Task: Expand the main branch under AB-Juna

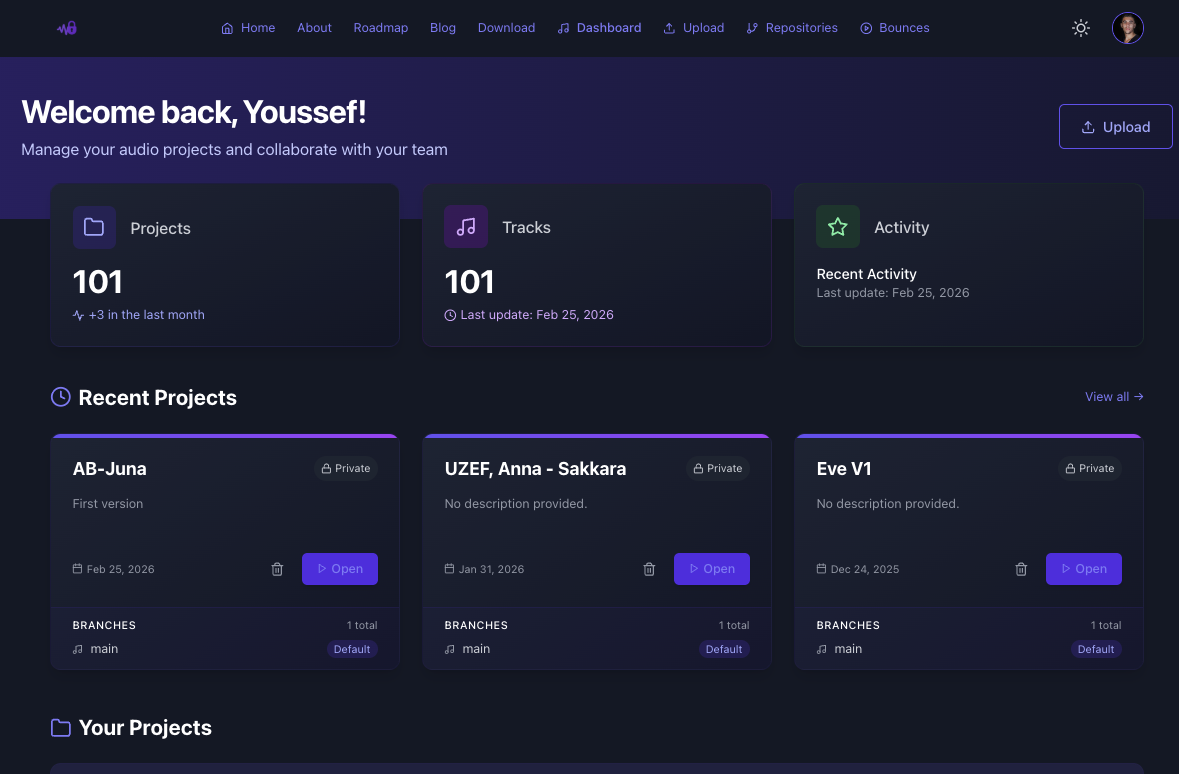Action: pyautogui.click(x=103, y=649)
